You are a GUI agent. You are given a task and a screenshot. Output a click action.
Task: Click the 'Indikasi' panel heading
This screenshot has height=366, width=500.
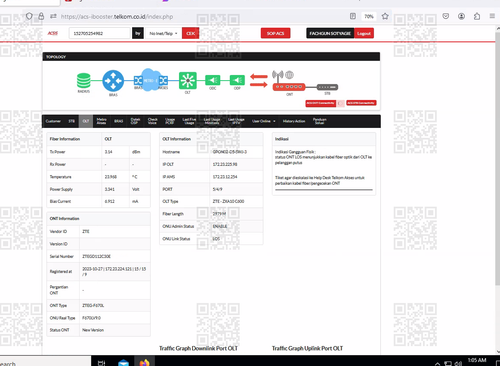[282, 139]
